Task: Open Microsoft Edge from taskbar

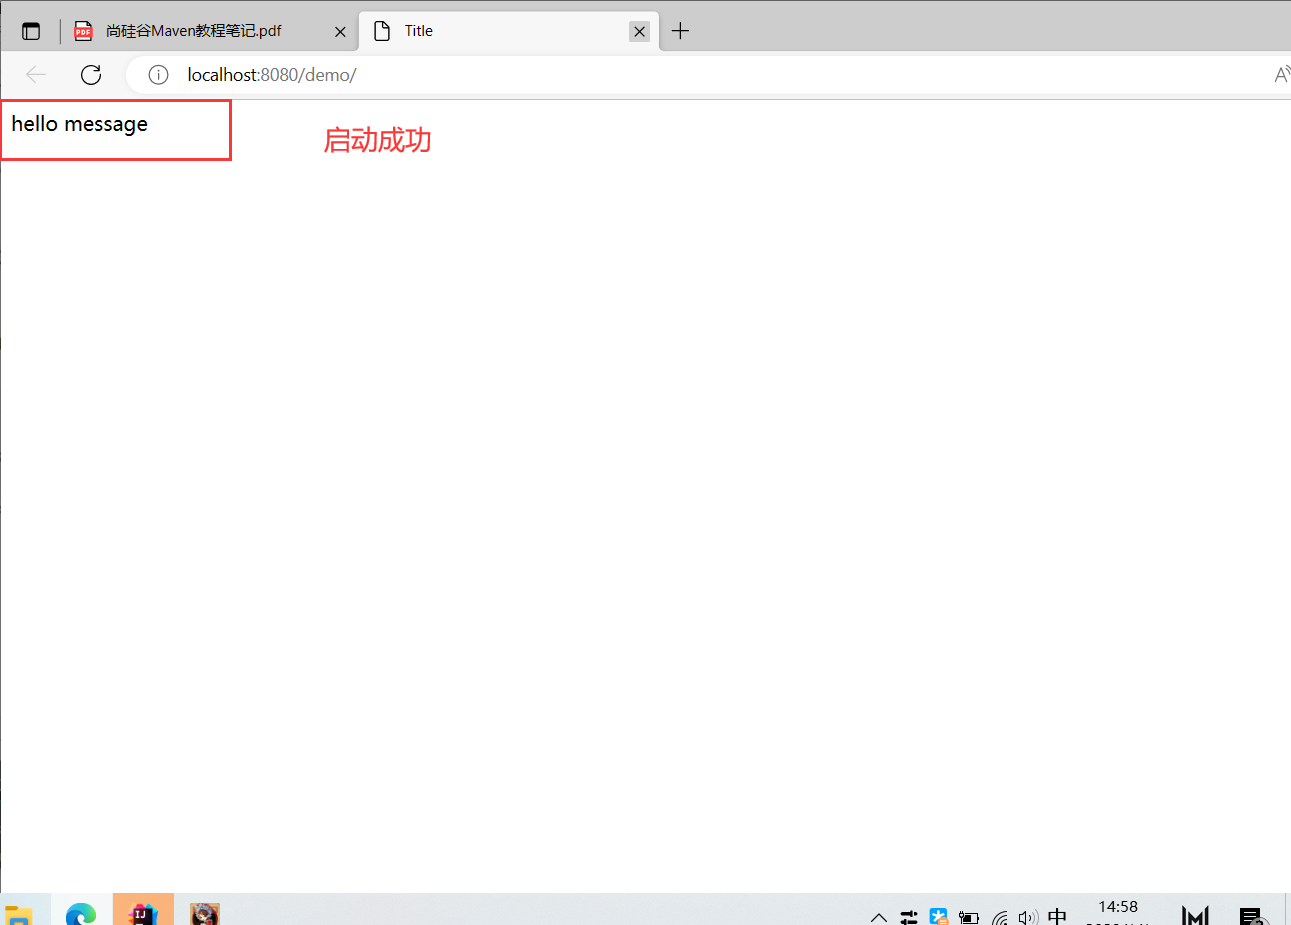Action: coord(81,914)
